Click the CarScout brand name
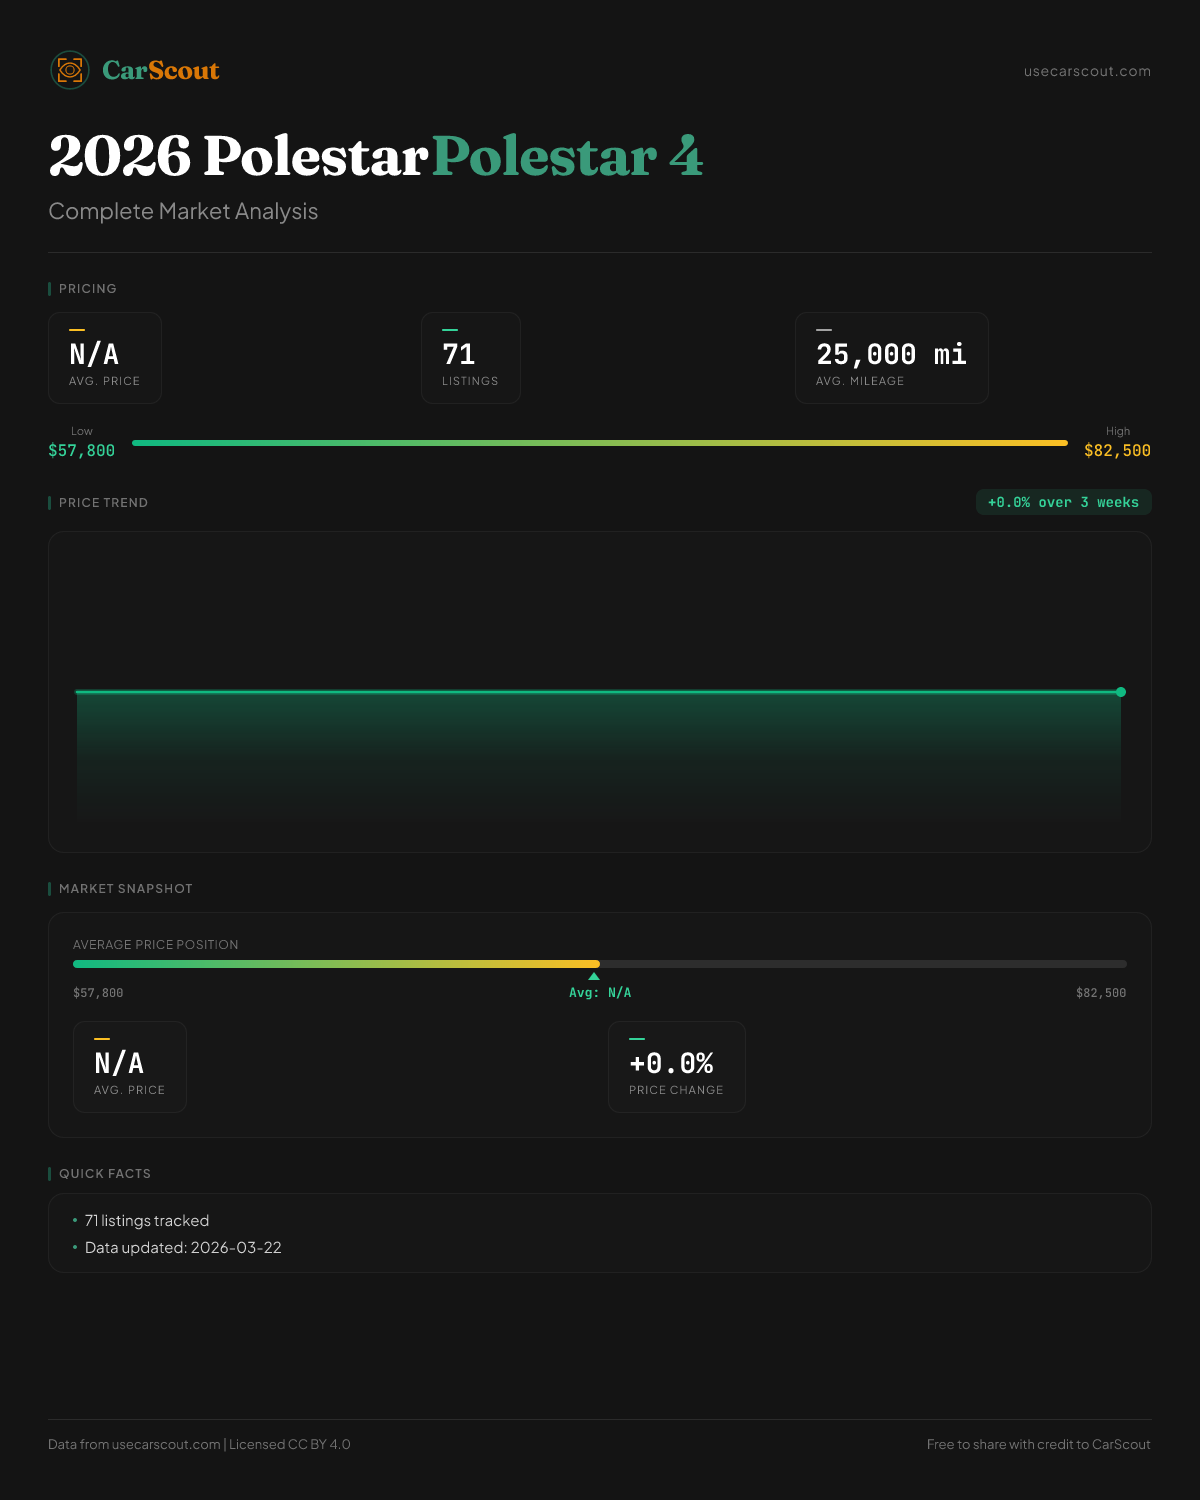The height and width of the screenshot is (1500, 1200). (160, 70)
